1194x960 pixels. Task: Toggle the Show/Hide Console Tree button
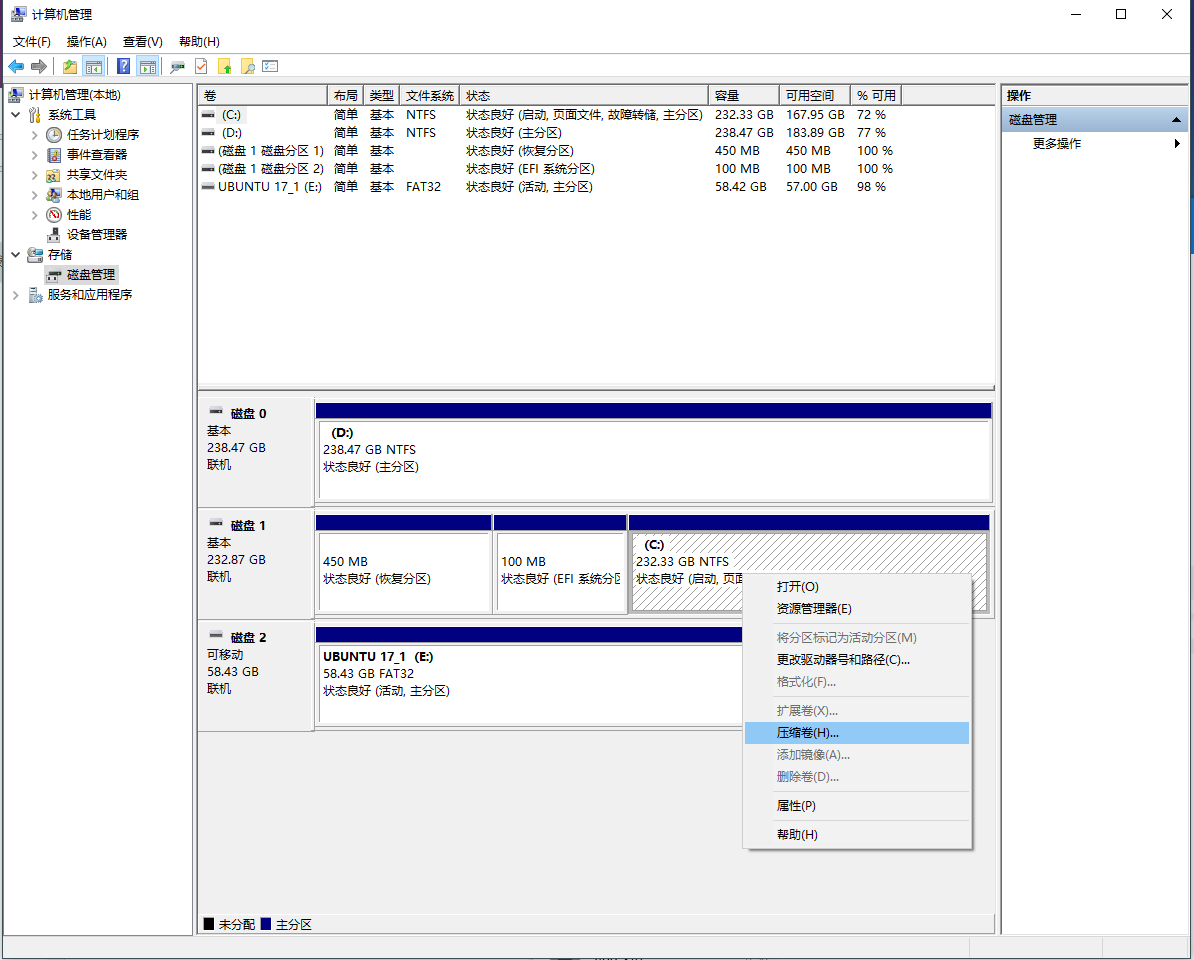94,67
